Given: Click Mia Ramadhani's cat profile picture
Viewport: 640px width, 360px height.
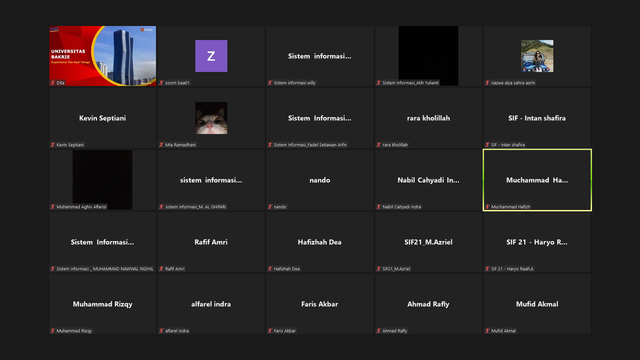Looking at the screenshot, I should 211,118.
